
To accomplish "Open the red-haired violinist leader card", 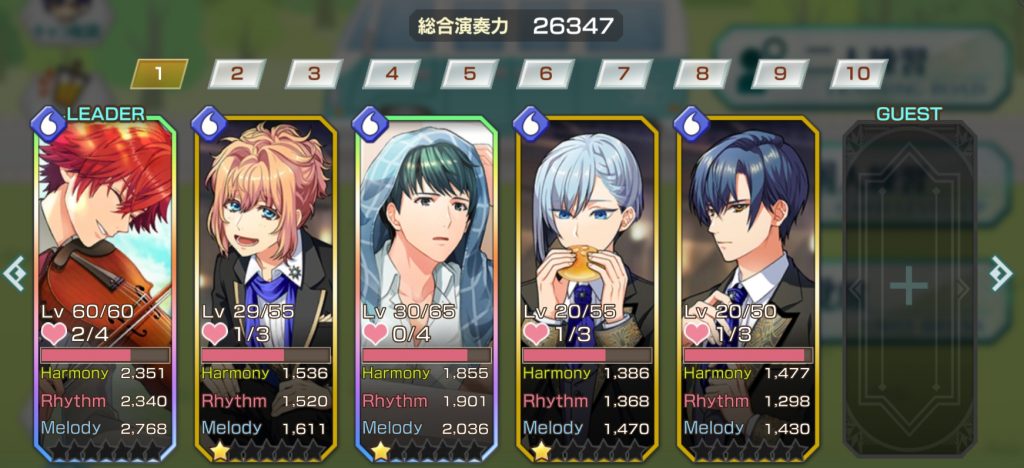I will tap(105, 289).
